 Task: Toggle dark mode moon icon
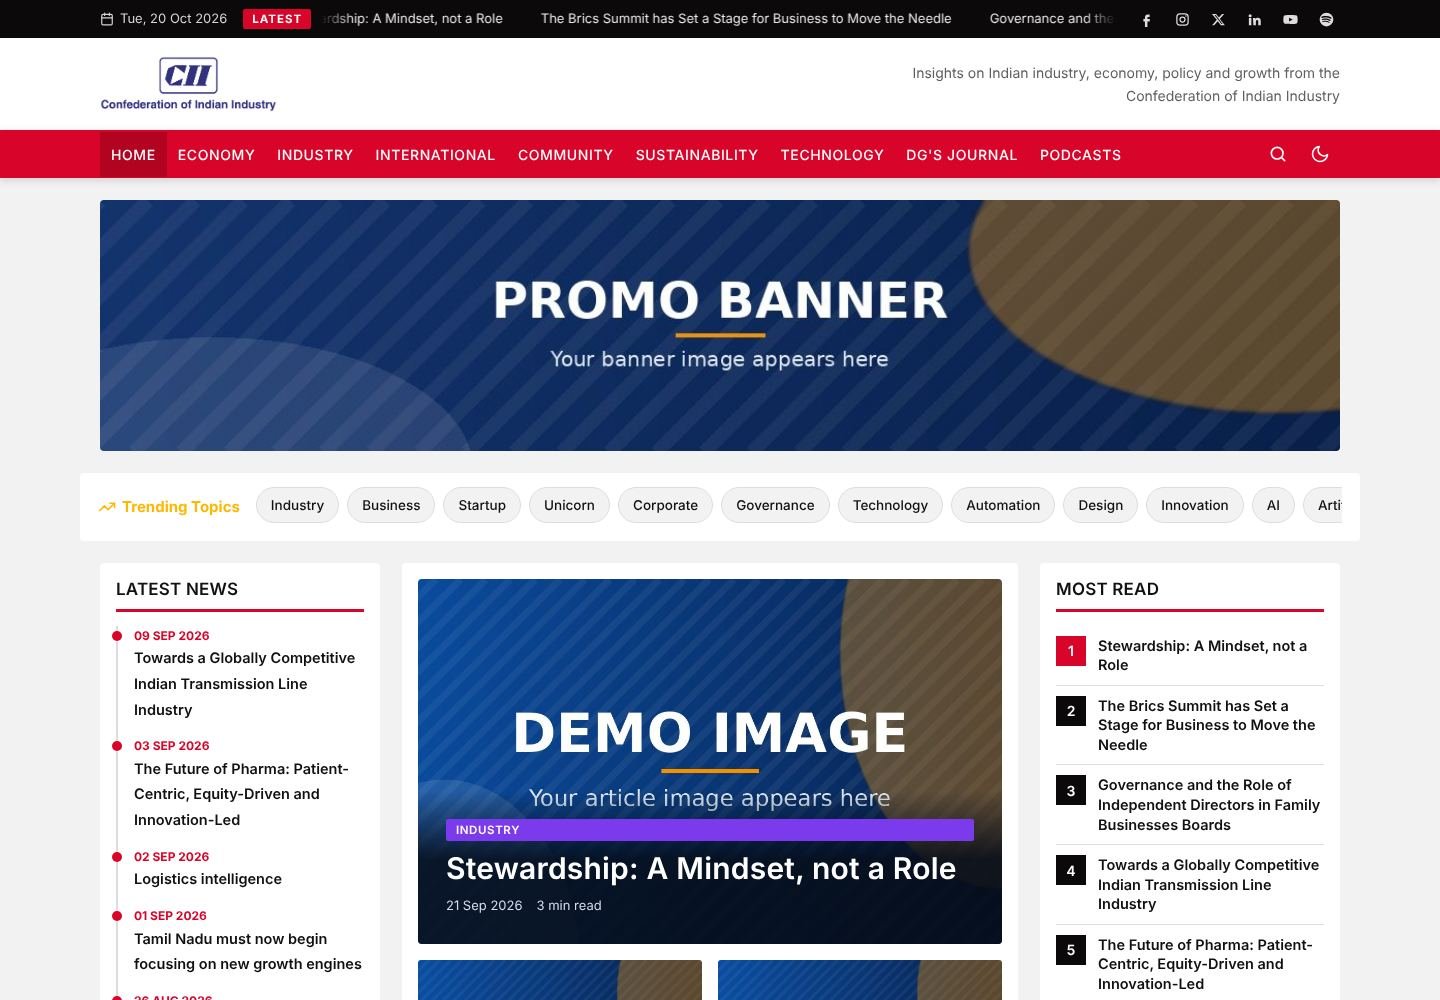click(1320, 154)
